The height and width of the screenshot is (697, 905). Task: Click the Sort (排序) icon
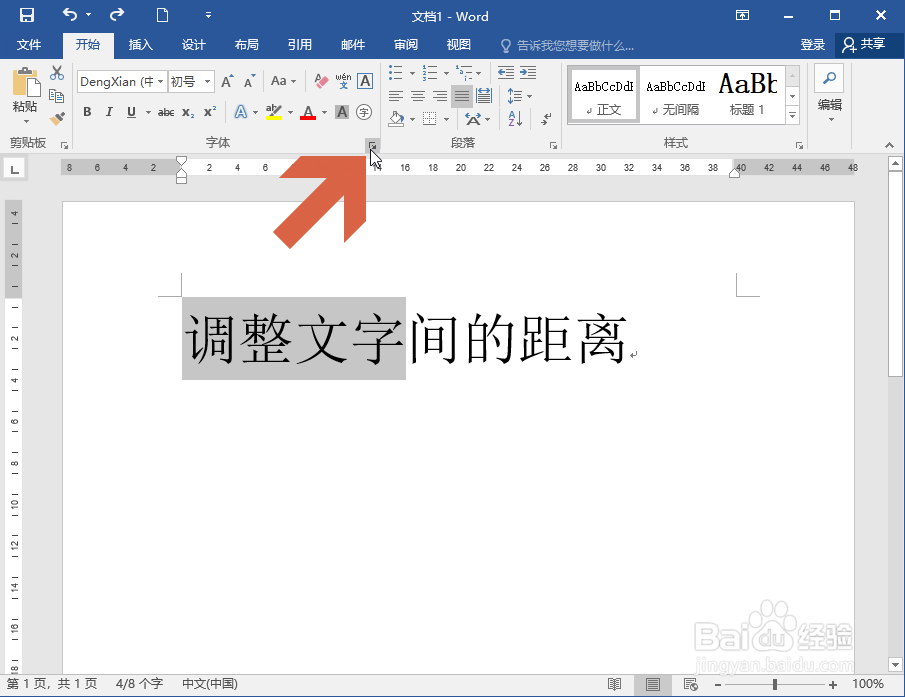(x=514, y=118)
